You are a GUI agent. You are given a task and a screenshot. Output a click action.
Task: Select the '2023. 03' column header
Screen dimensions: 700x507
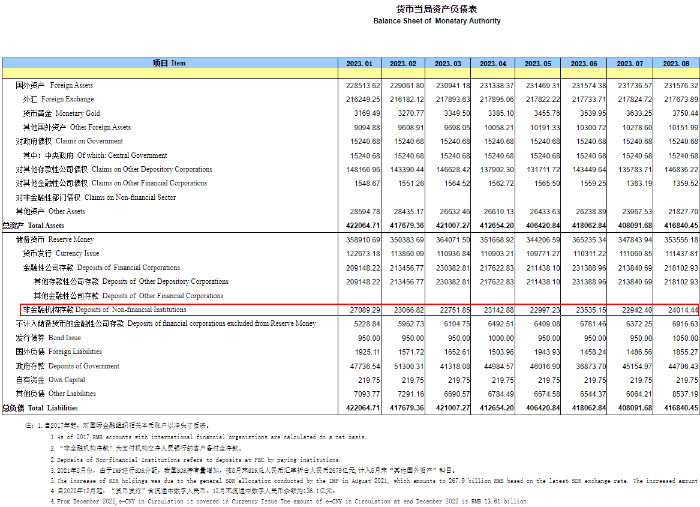pyautogui.click(x=448, y=63)
